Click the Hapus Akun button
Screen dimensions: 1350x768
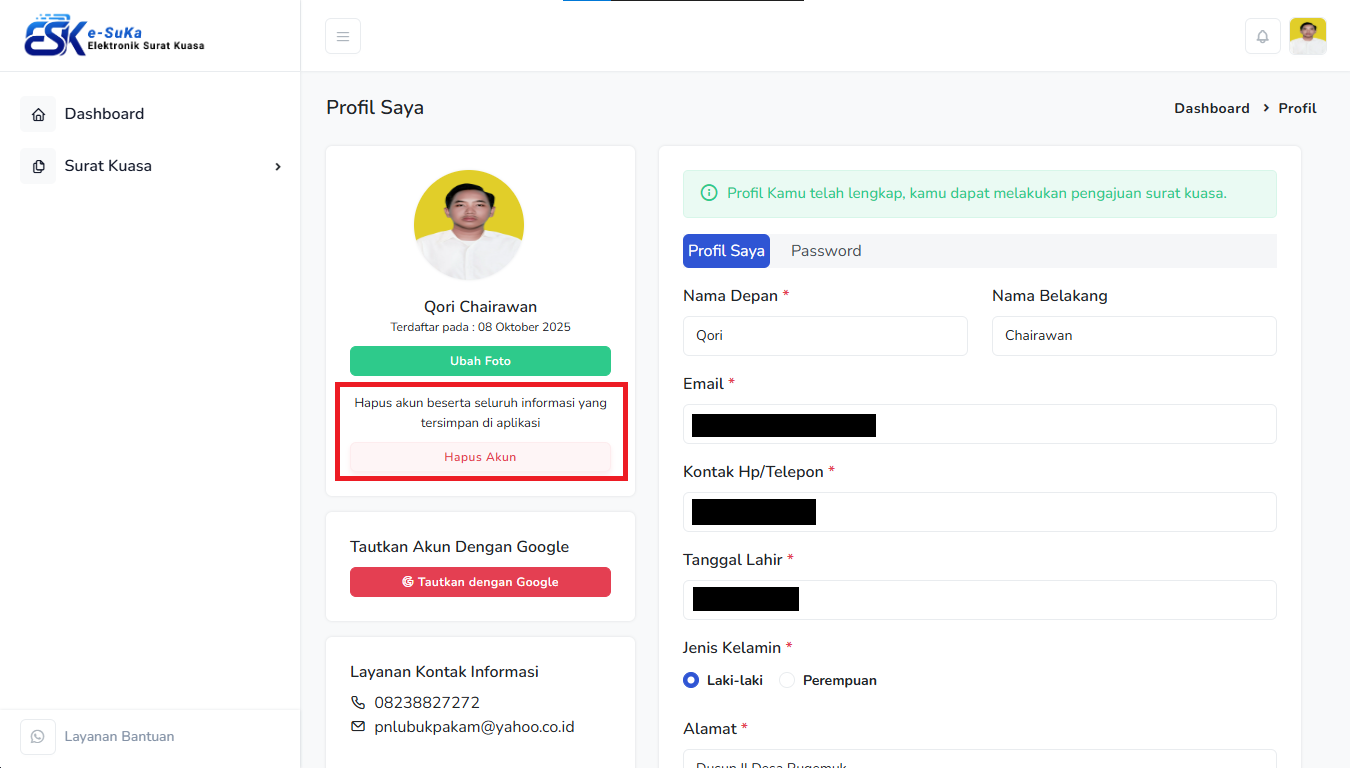[x=480, y=457]
